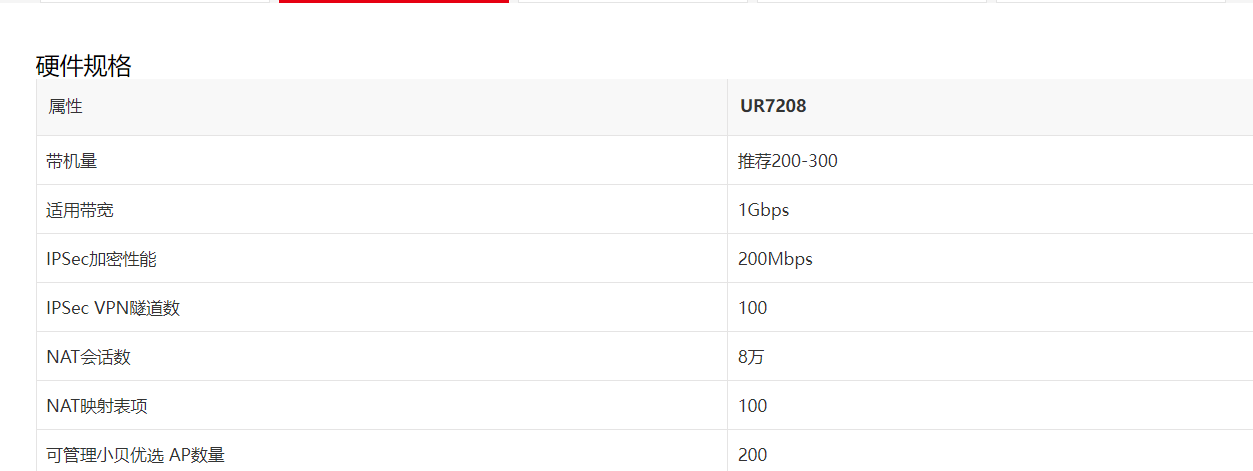
Task: Click the 8万 NAT sessions value
Action: coord(751,357)
